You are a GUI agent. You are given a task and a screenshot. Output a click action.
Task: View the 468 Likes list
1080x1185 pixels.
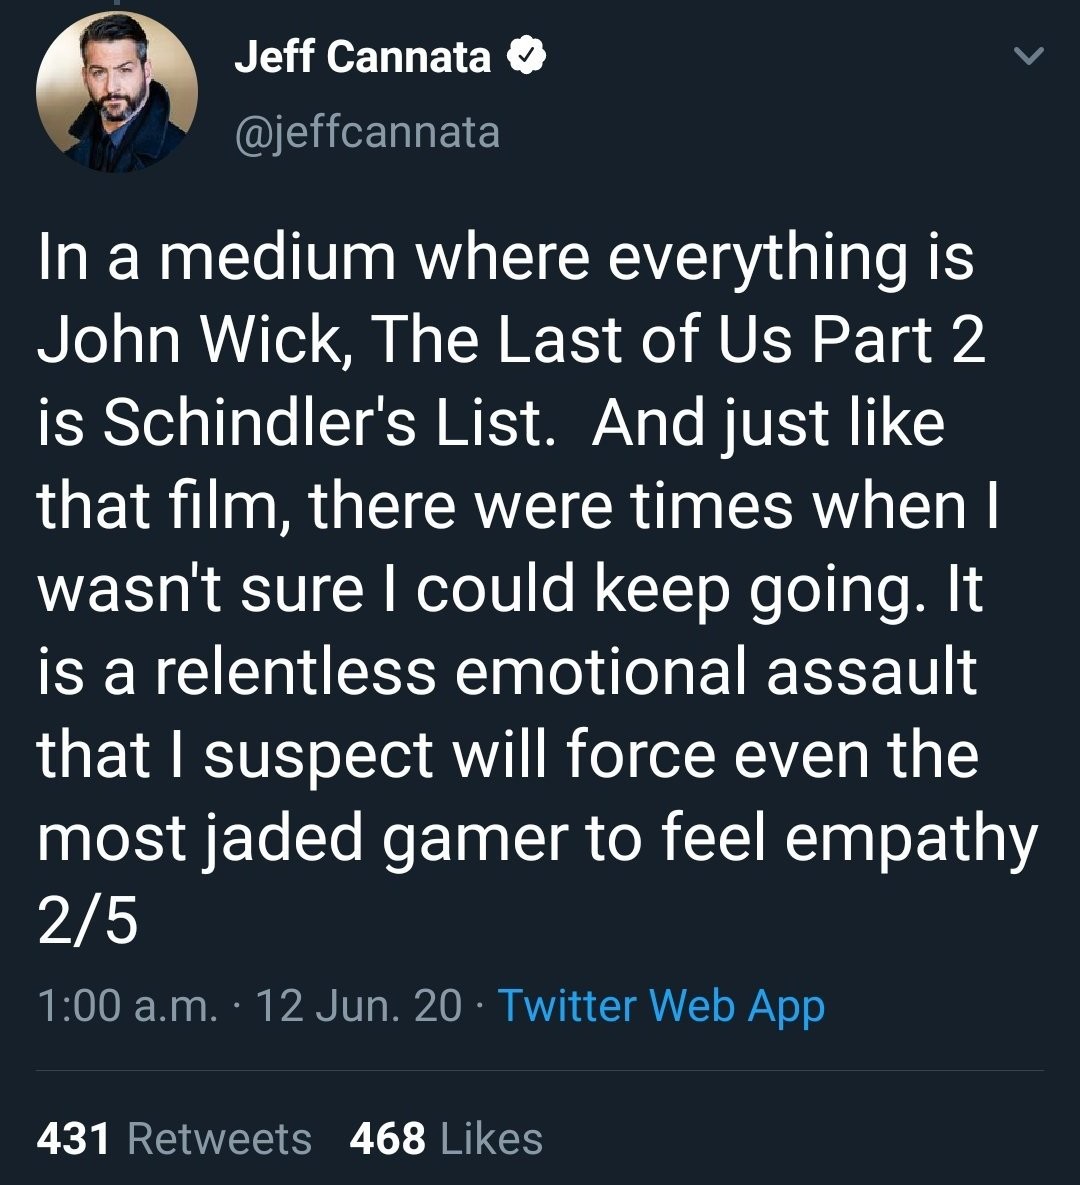click(446, 1138)
